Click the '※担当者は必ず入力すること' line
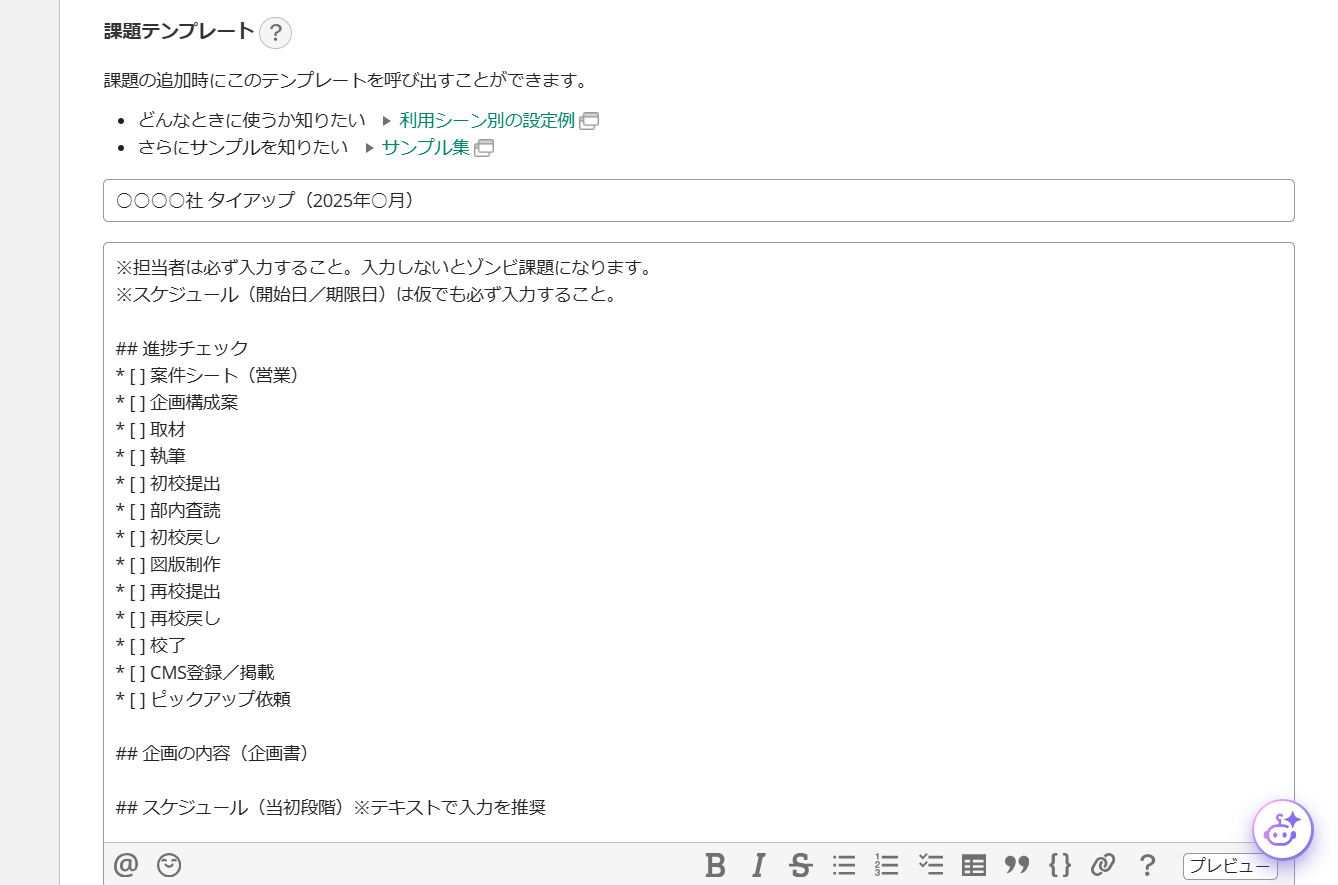Viewport: 1338px width, 885px height. pyautogui.click(x=384, y=268)
